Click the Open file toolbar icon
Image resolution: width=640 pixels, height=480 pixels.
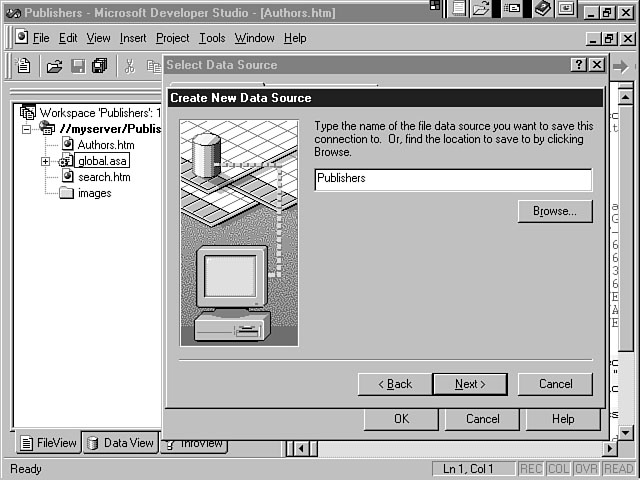(55, 66)
